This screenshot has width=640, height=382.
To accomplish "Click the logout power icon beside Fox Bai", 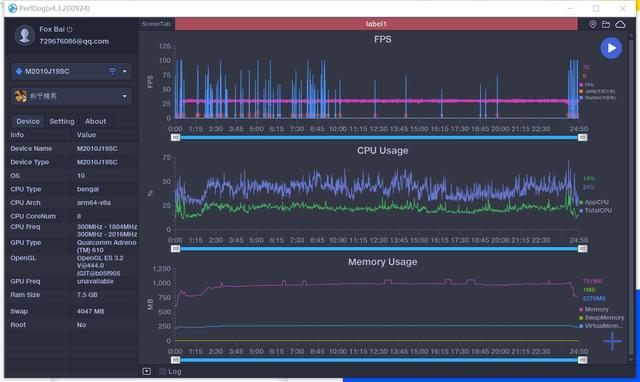I will [70, 29].
